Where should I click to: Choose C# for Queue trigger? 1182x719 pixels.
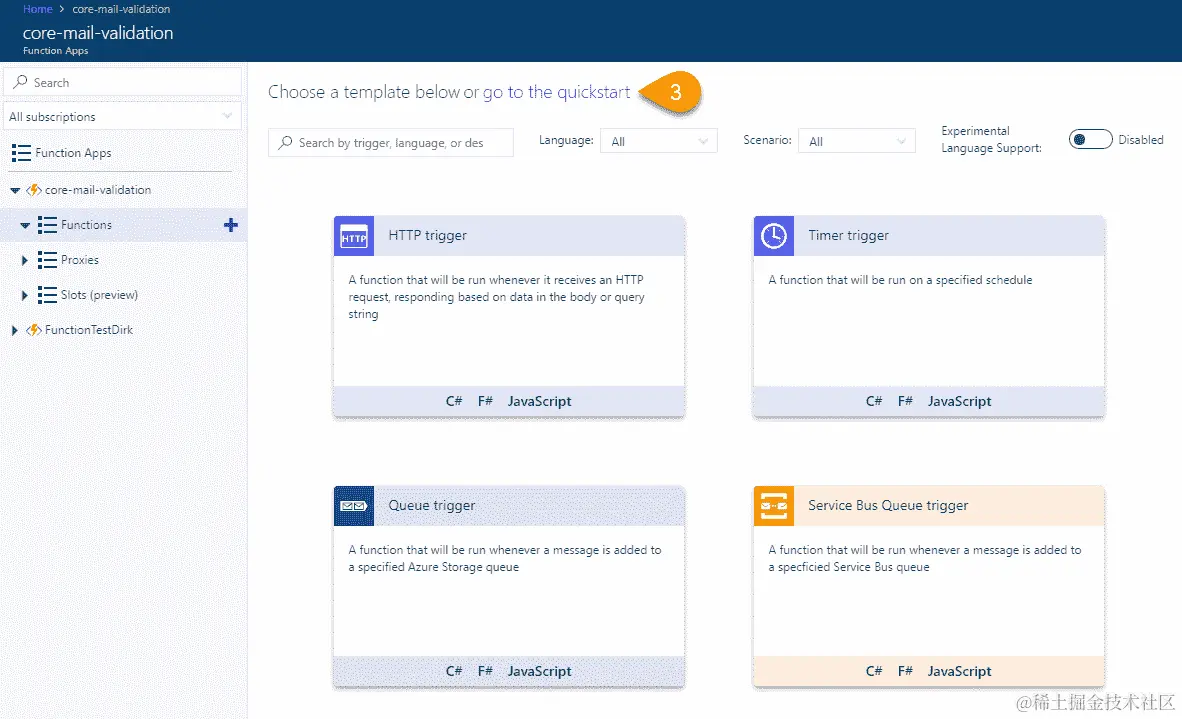tap(454, 671)
